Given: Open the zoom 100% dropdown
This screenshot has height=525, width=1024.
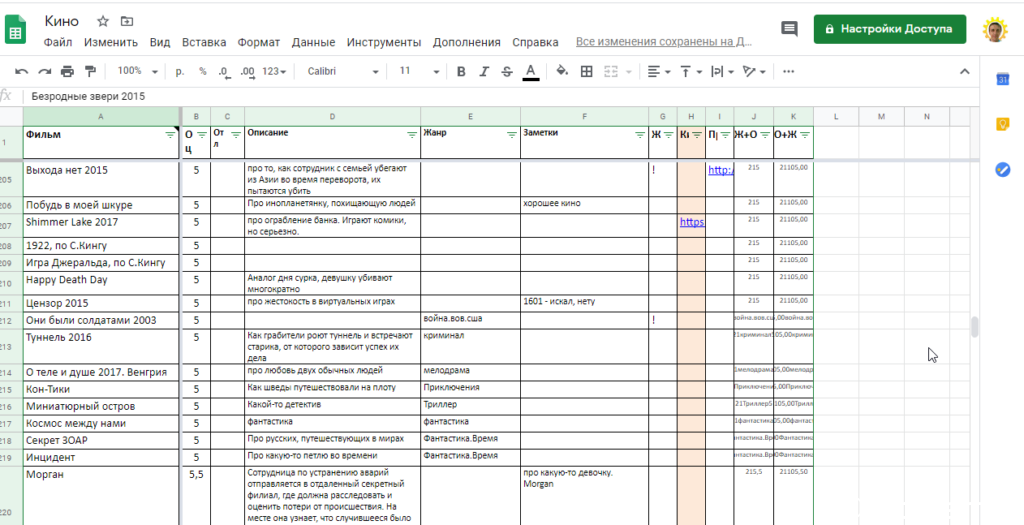Looking at the screenshot, I should (x=138, y=71).
